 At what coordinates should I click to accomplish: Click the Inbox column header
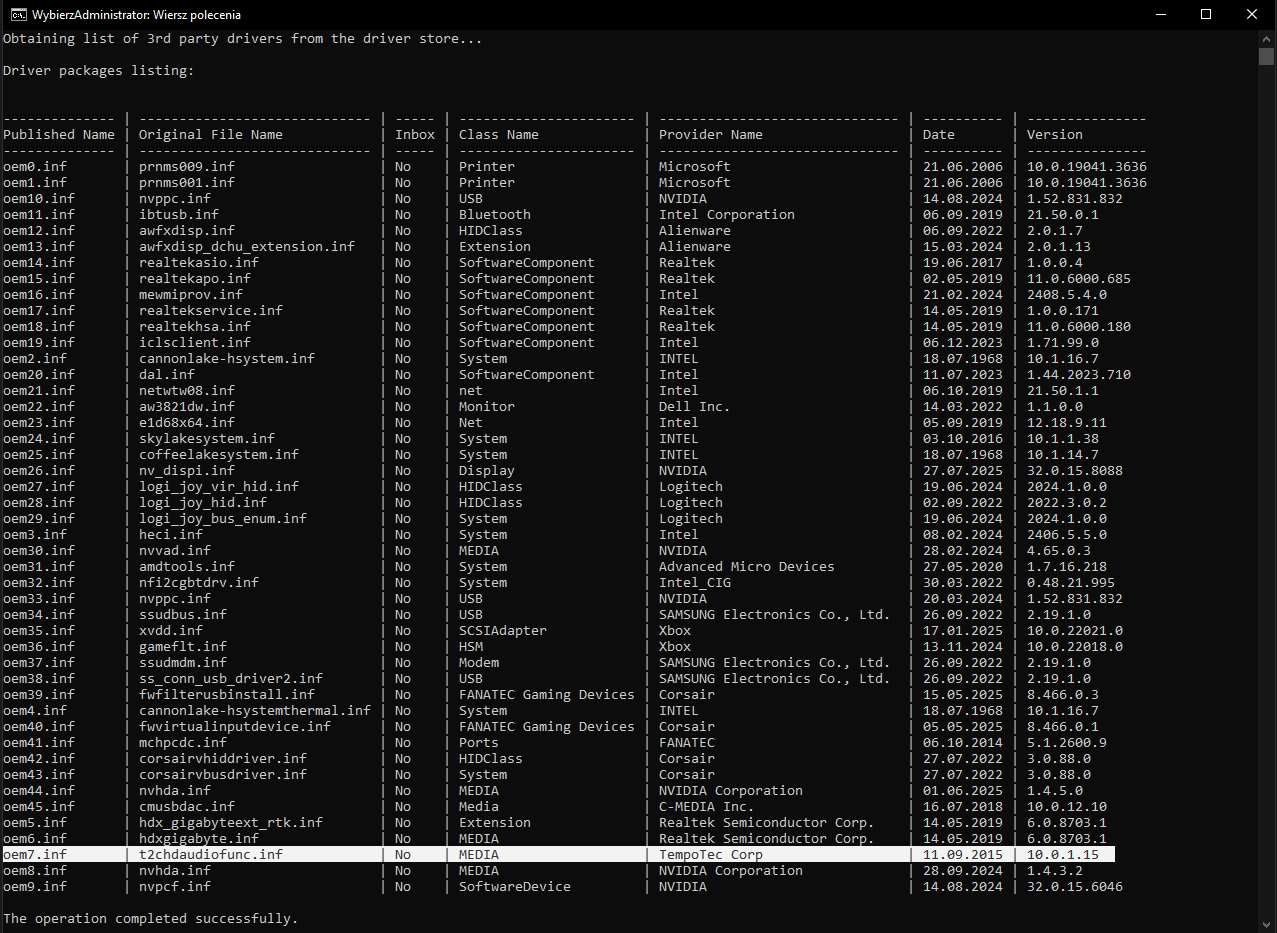(x=415, y=135)
